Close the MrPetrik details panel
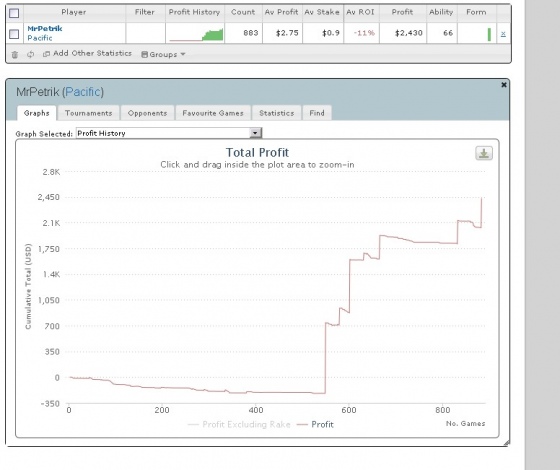 (x=504, y=85)
